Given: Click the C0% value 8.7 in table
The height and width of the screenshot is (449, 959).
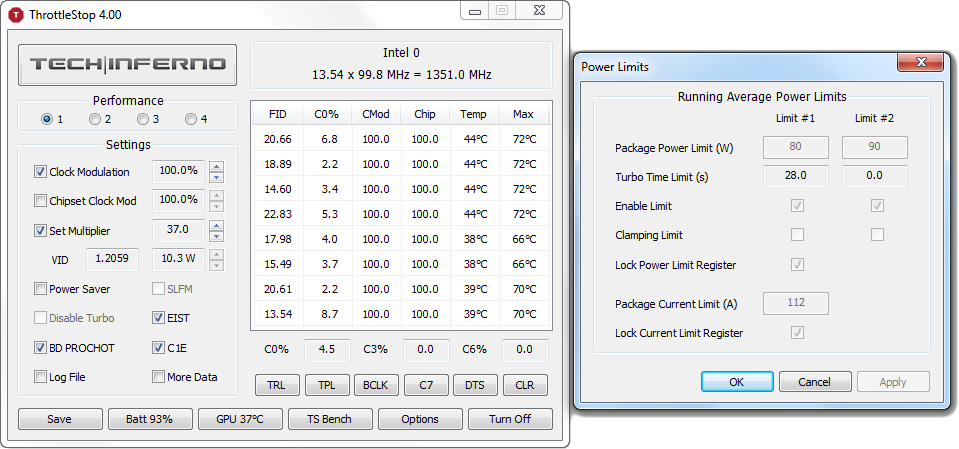Looking at the screenshot, I should pyautogui.click(x=329, y=314).
